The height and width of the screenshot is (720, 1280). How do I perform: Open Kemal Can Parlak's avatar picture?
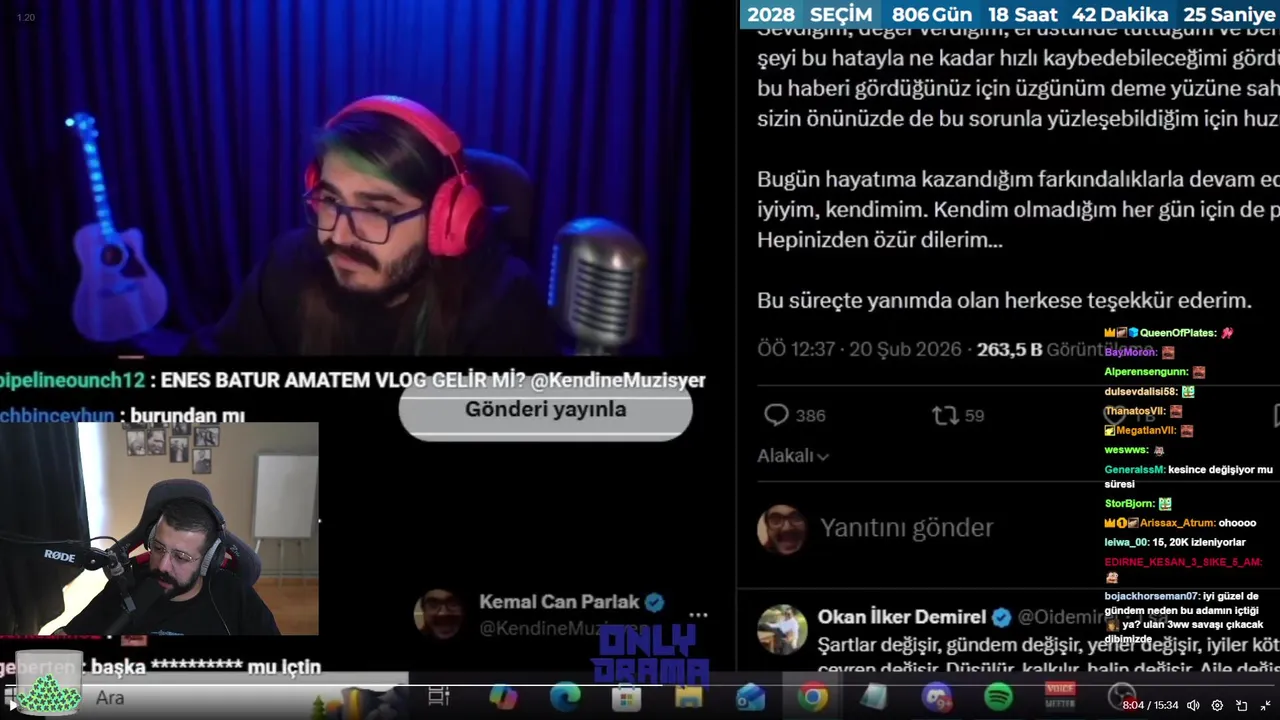(x=439, y=615)
